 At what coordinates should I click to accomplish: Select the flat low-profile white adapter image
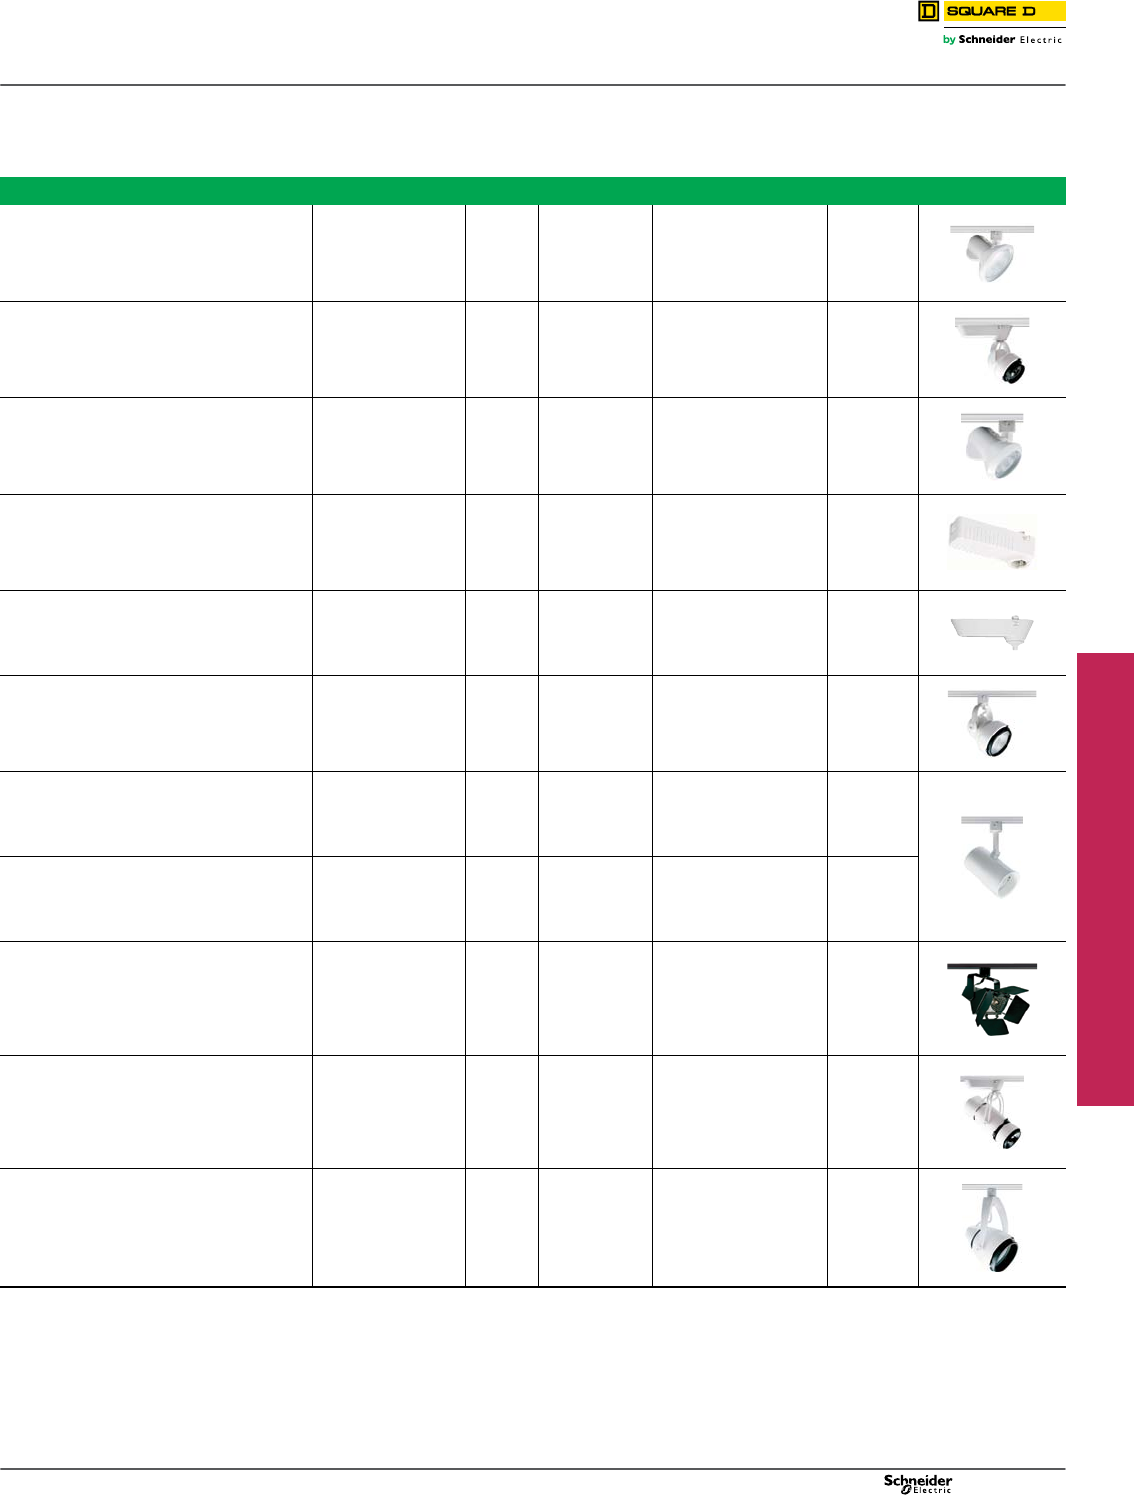pyautogui.click(x=992, y=632)
